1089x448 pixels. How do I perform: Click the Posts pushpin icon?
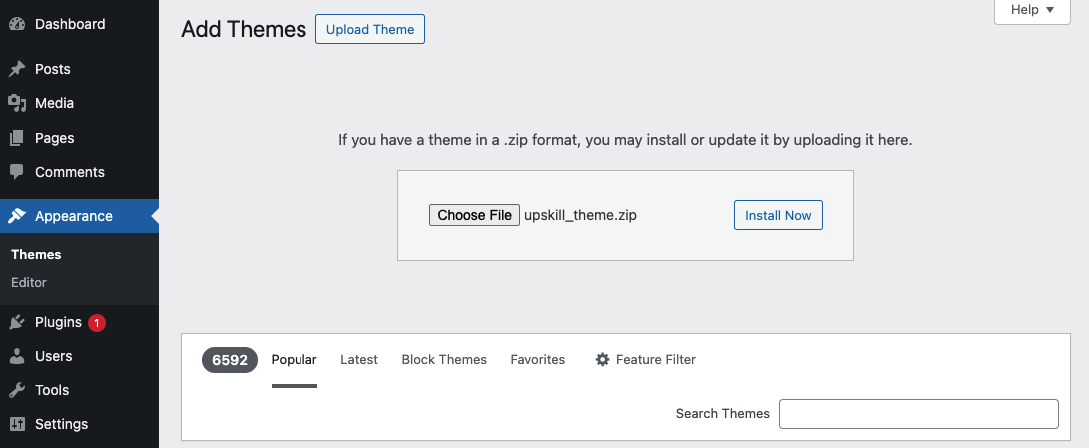pyautogui.click(x=17, y=69)
